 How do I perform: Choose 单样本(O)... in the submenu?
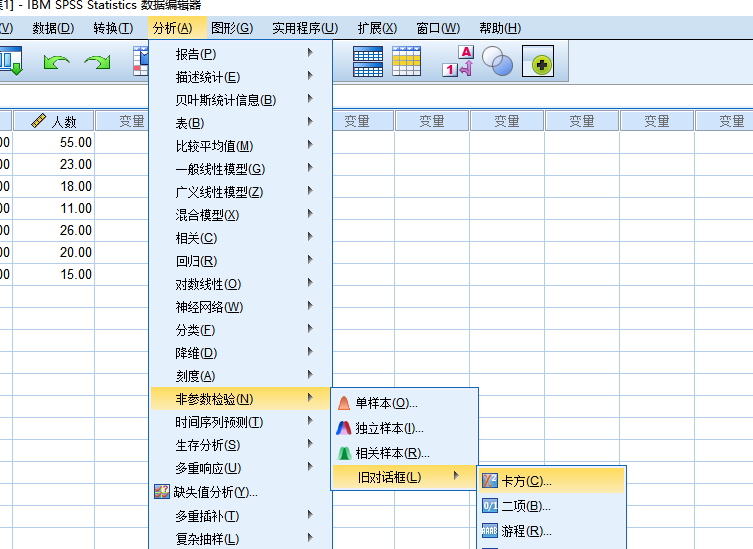tap(404, 403)
